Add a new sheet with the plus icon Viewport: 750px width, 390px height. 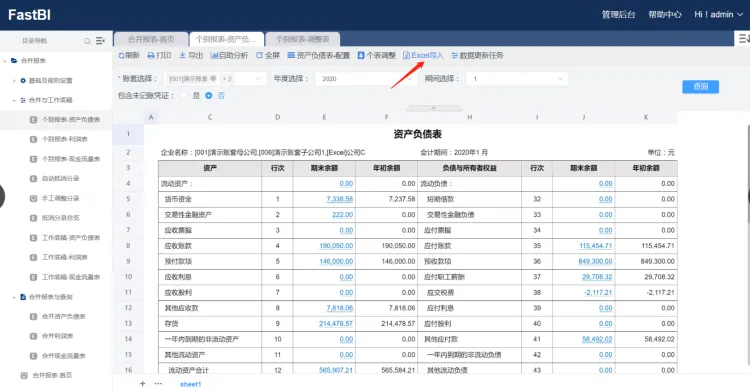click(143, 383)
